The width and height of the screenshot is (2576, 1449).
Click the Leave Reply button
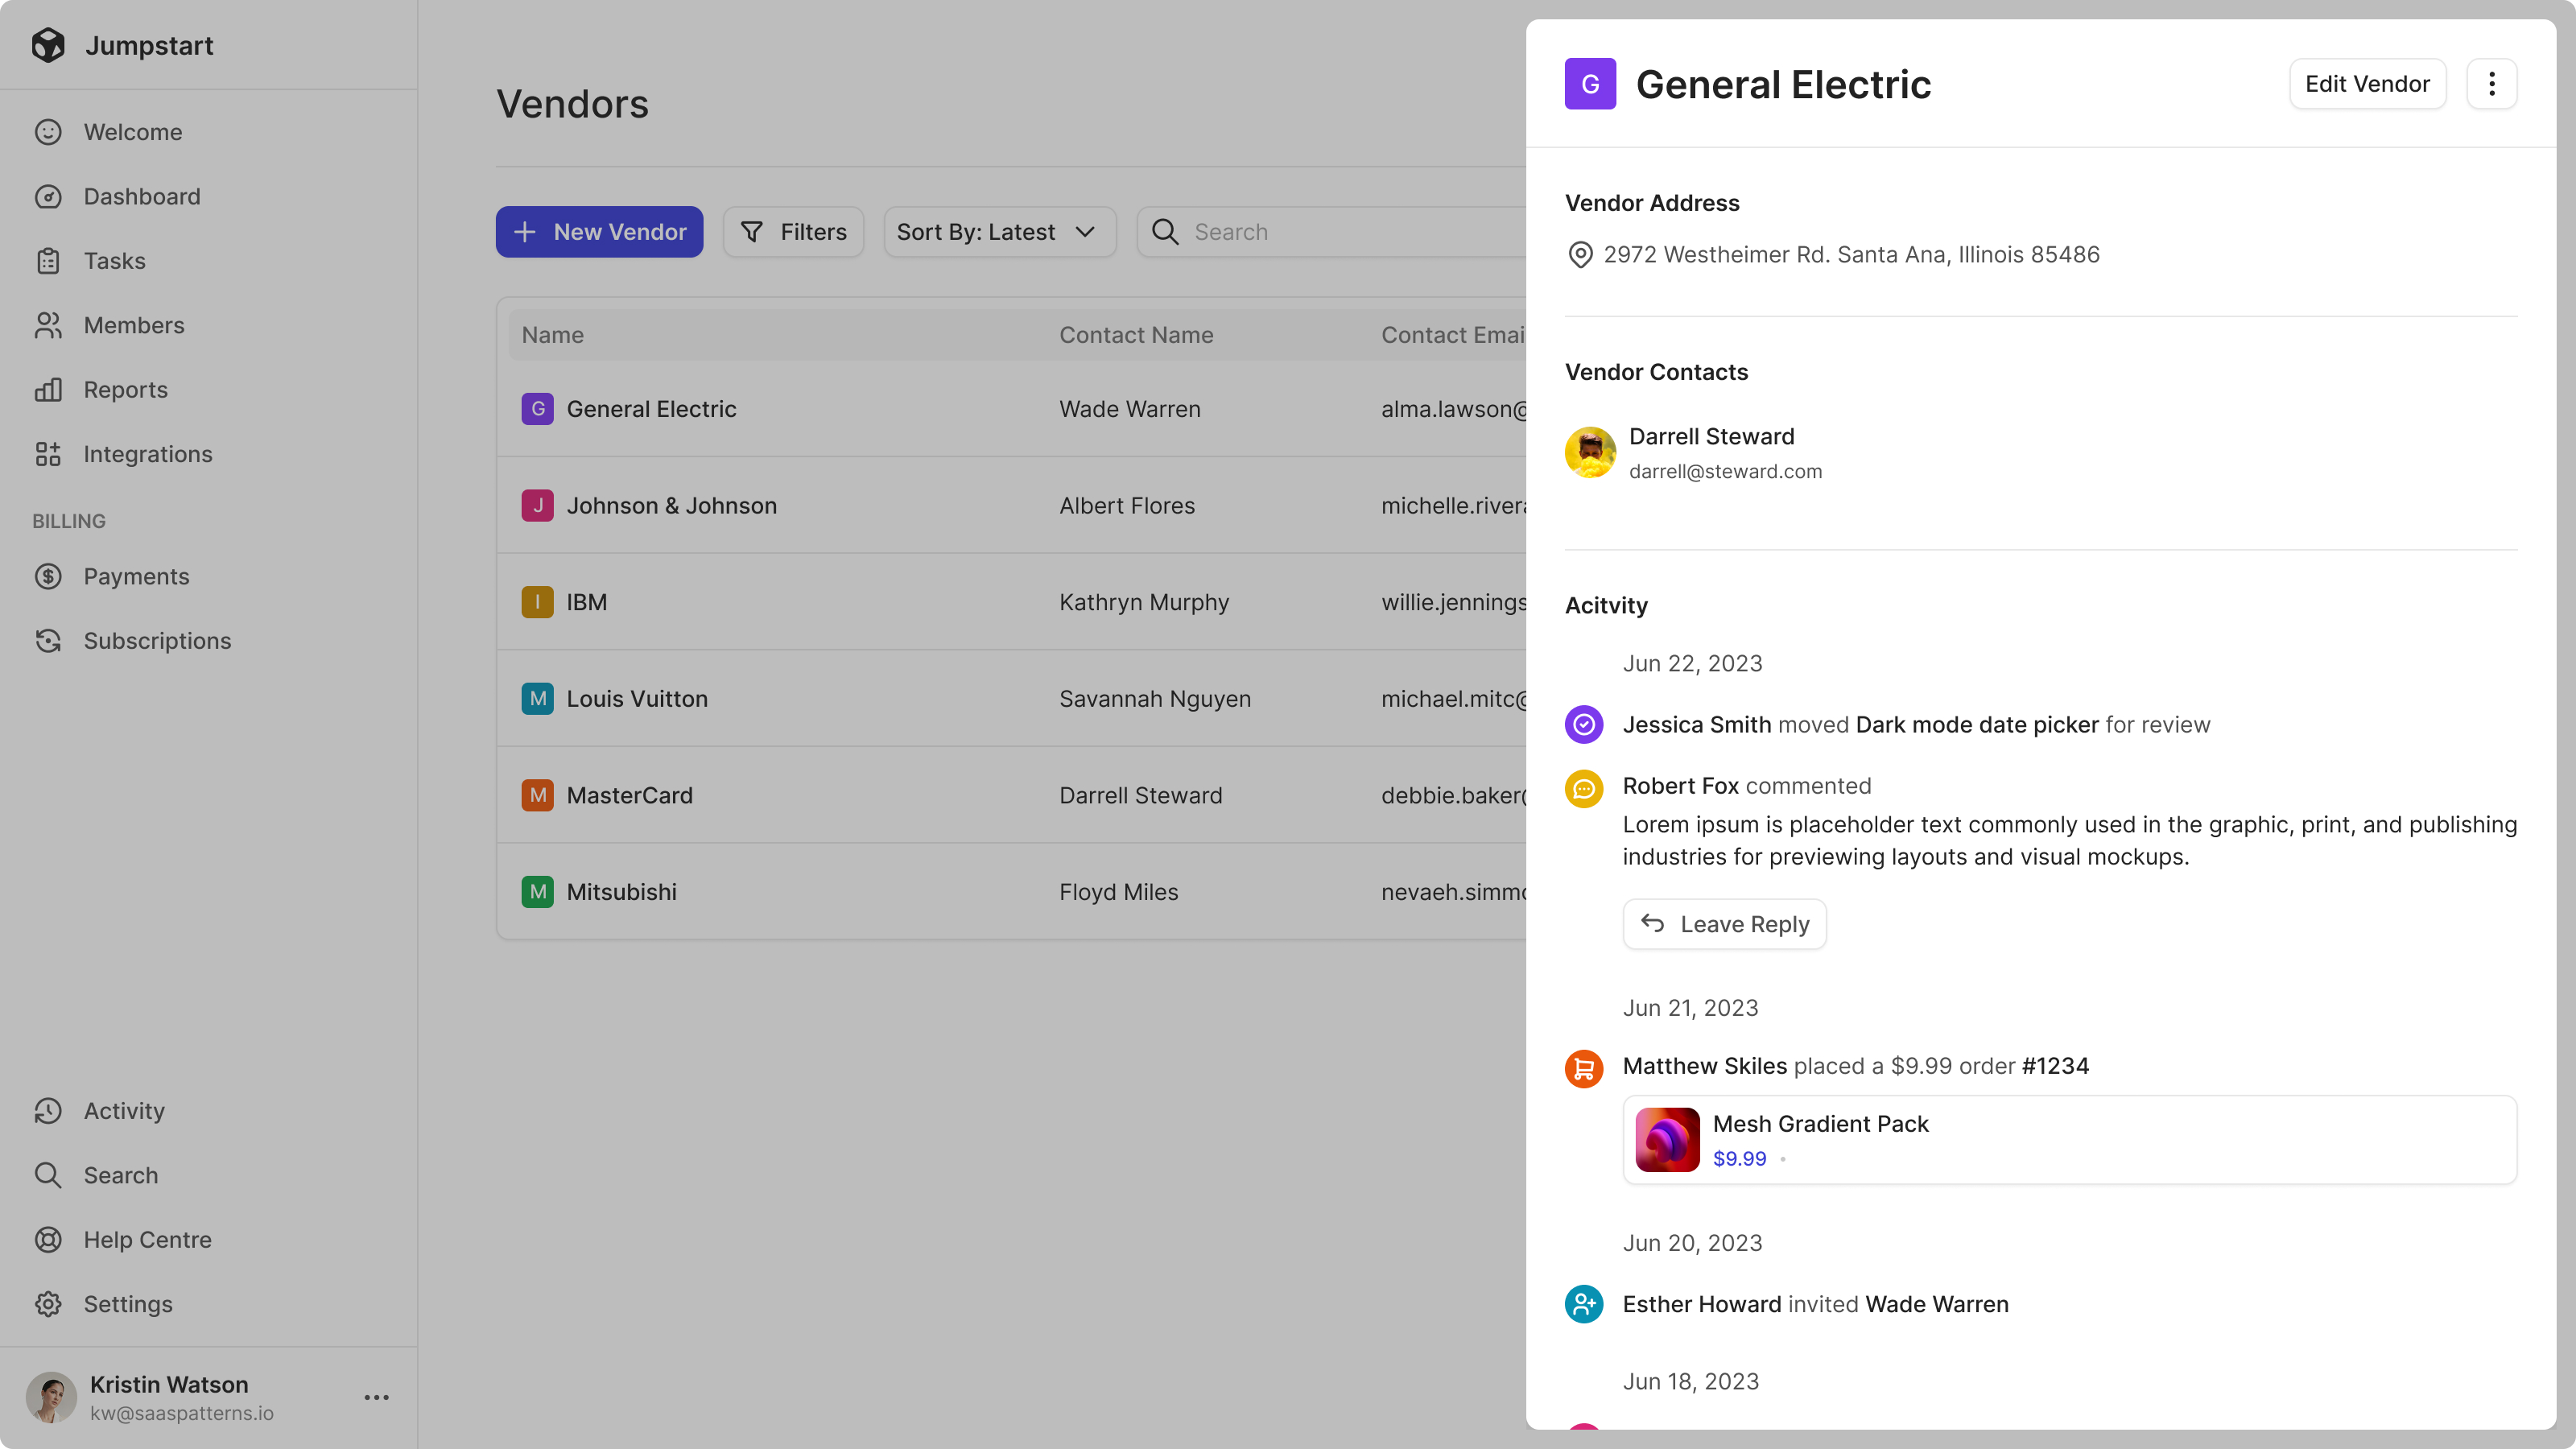(x=1724, y=924)
